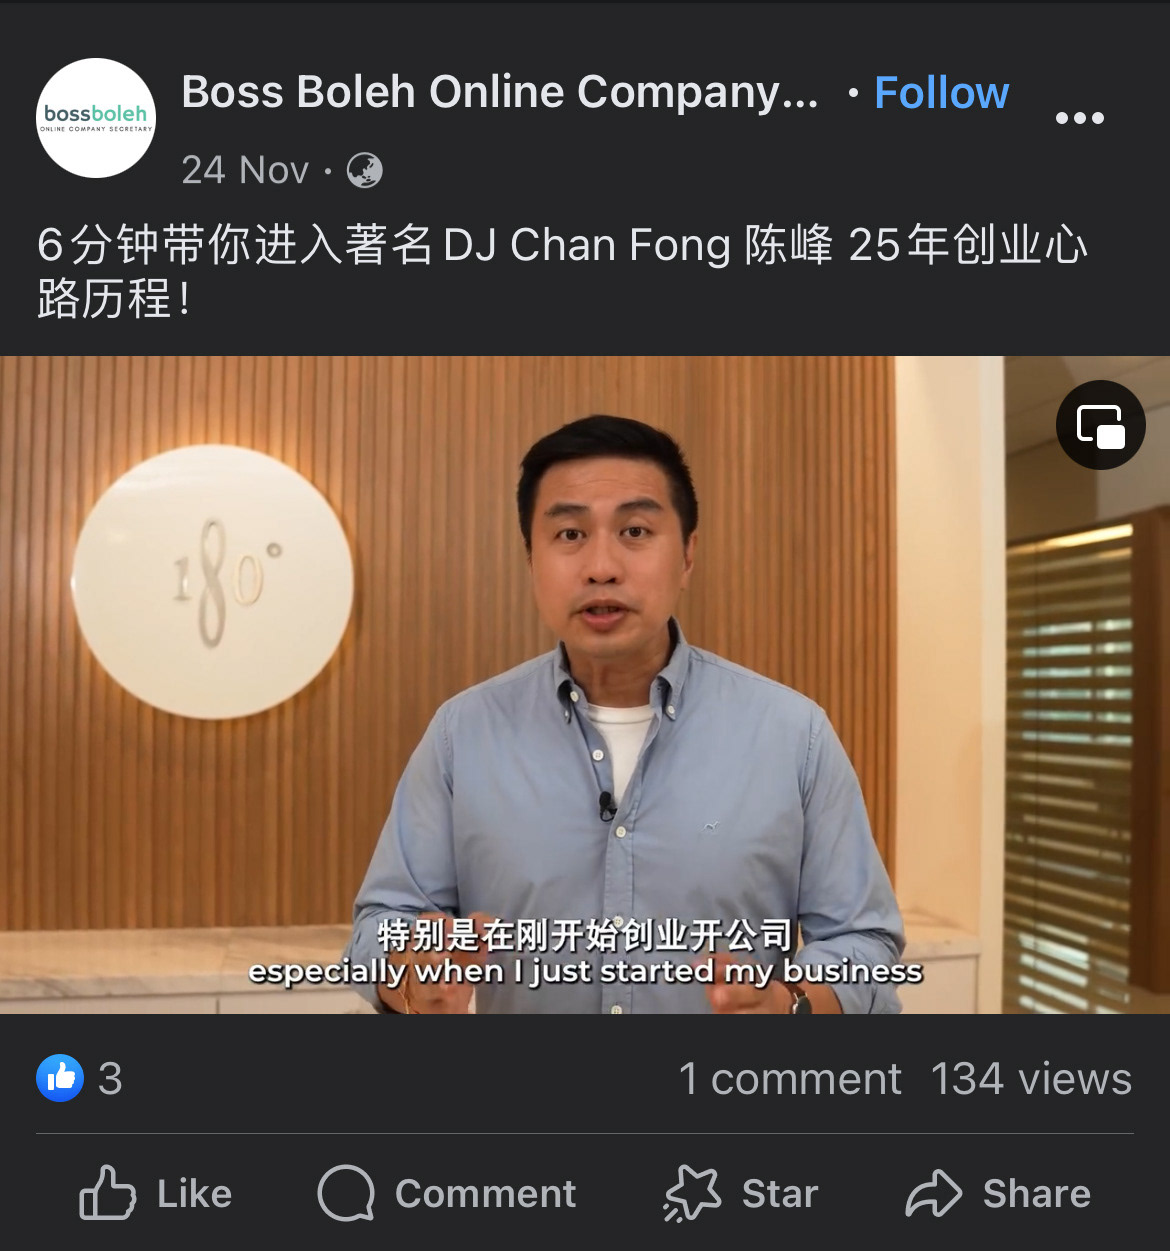This screenshot has height=1251, width=1170.
Task: Tap the Comment button label
Action: (x=485, y=1193)
